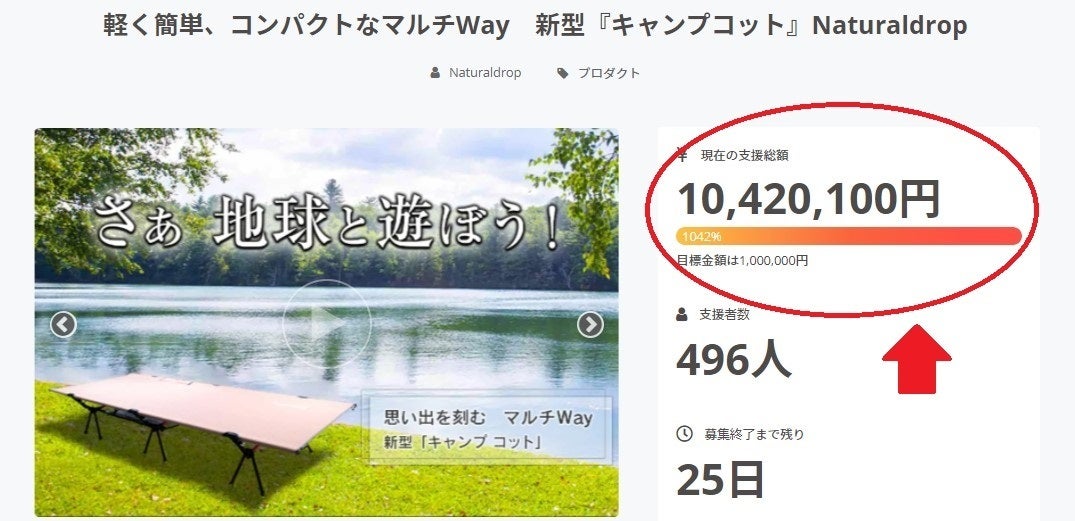Click the 思い出を刻む マルチWay caption box
The image size is (1075, 521).
pos(487,429)
